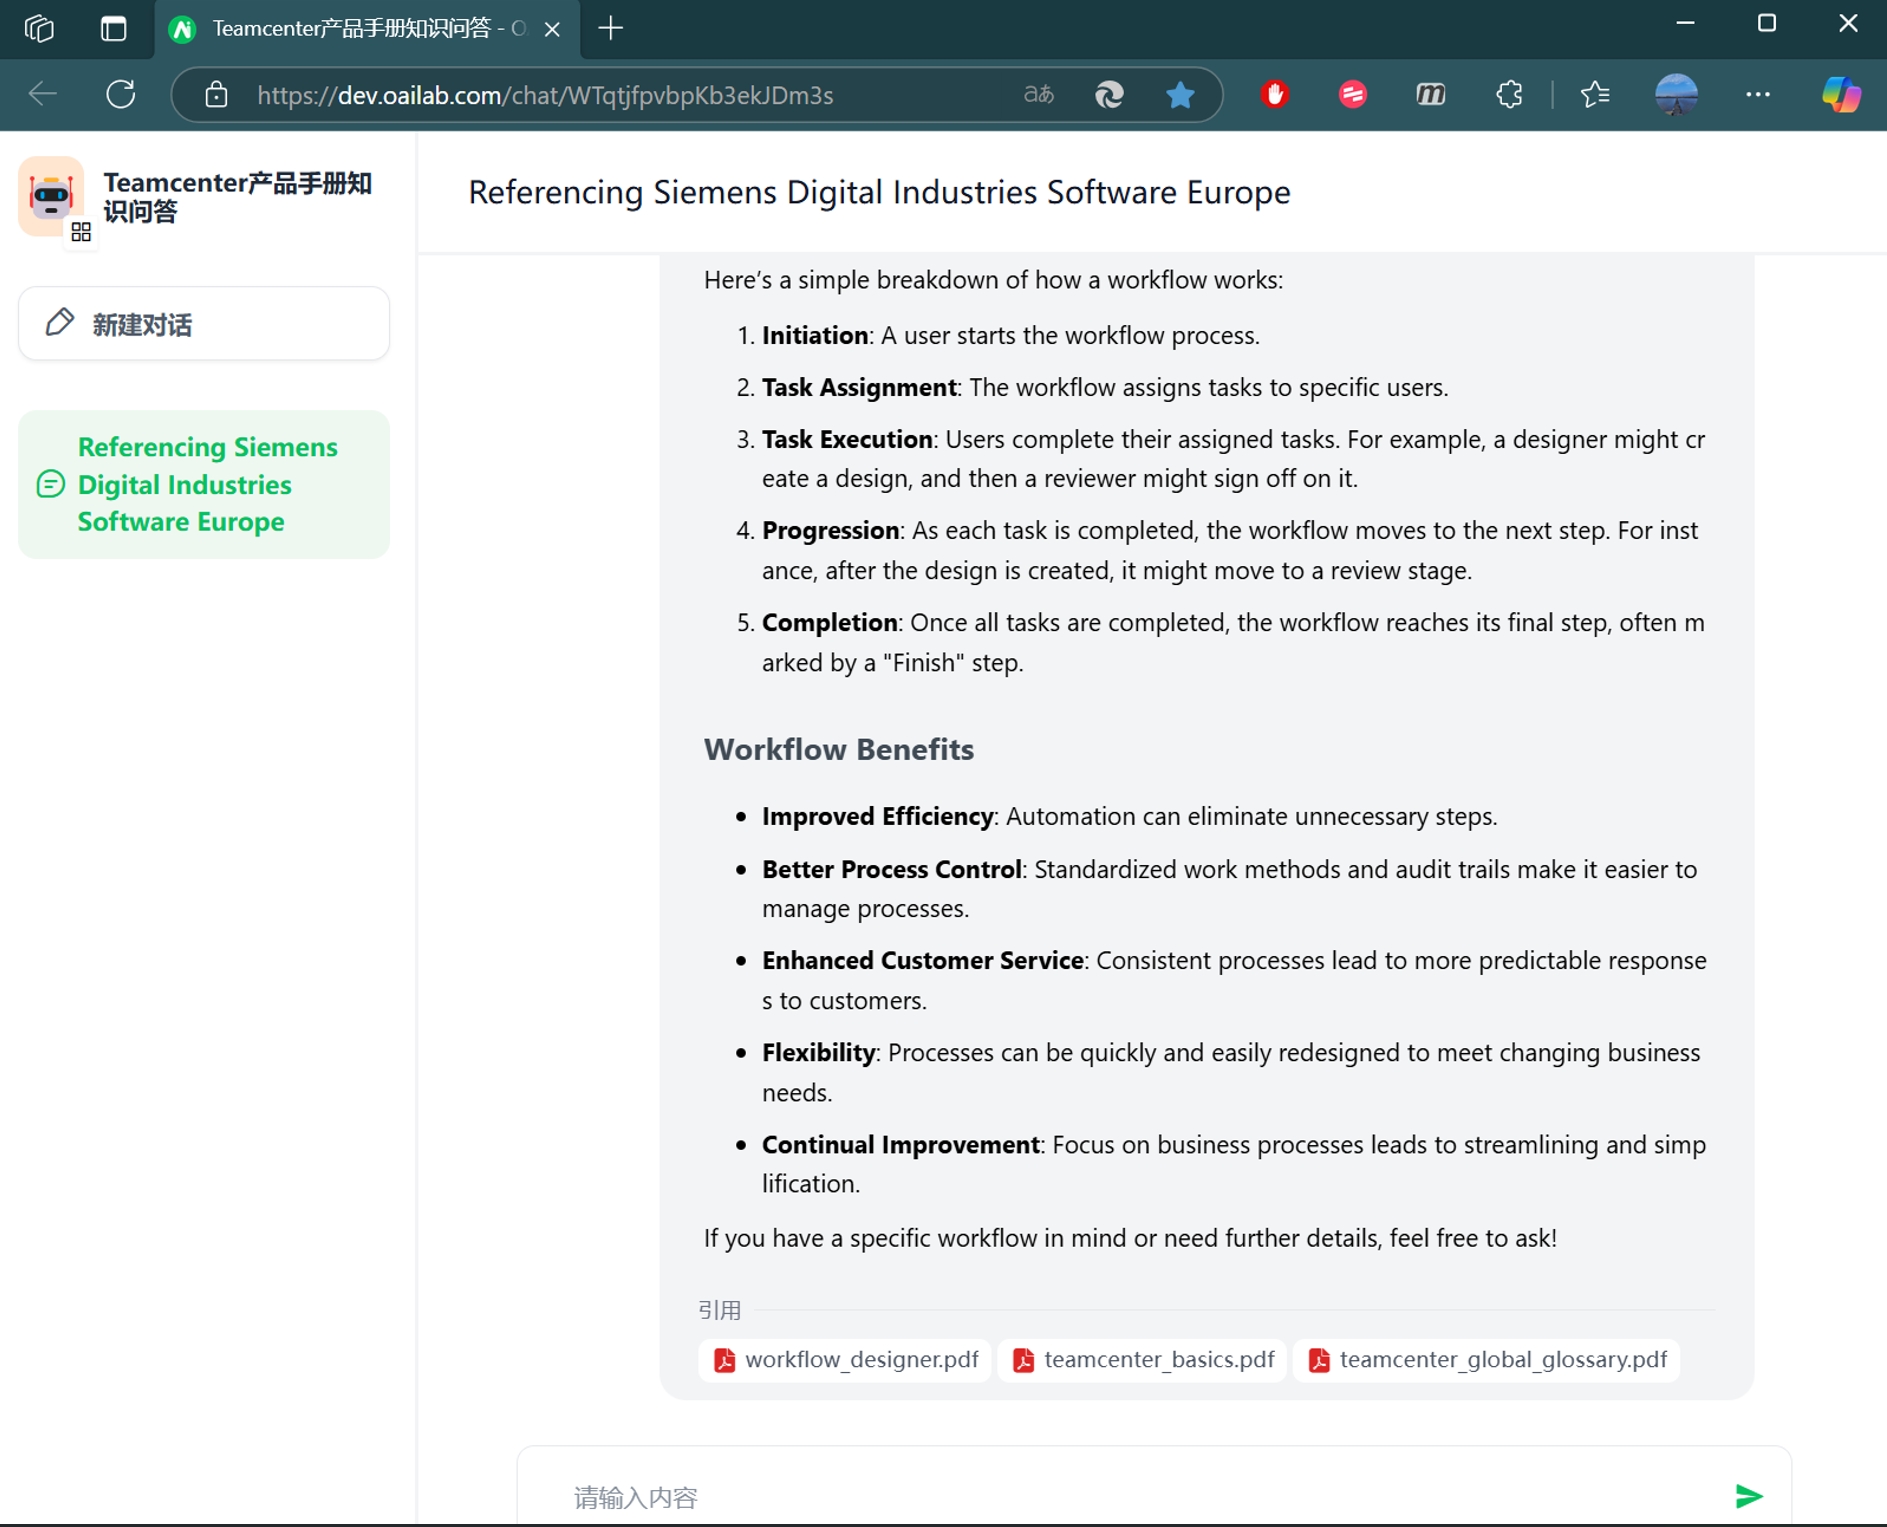Go back to previous page
This screenshot has width=1887, height=1527.
pyautogui.click(x=43, y=94)
